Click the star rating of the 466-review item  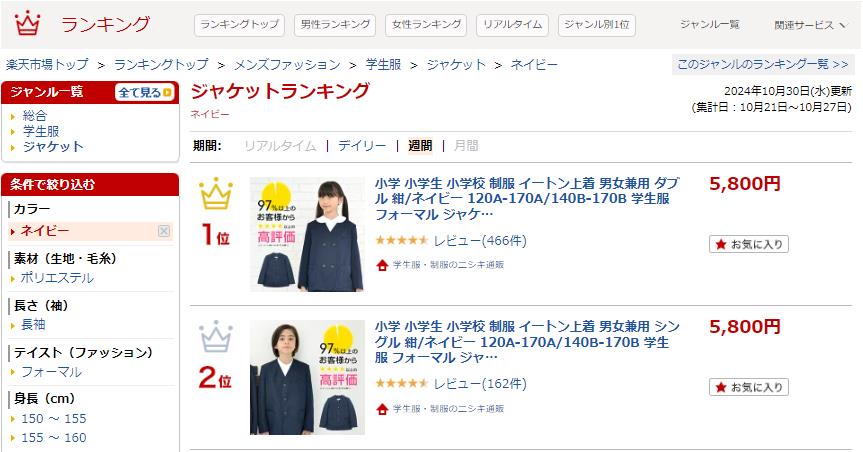click(x=402, y=241)
